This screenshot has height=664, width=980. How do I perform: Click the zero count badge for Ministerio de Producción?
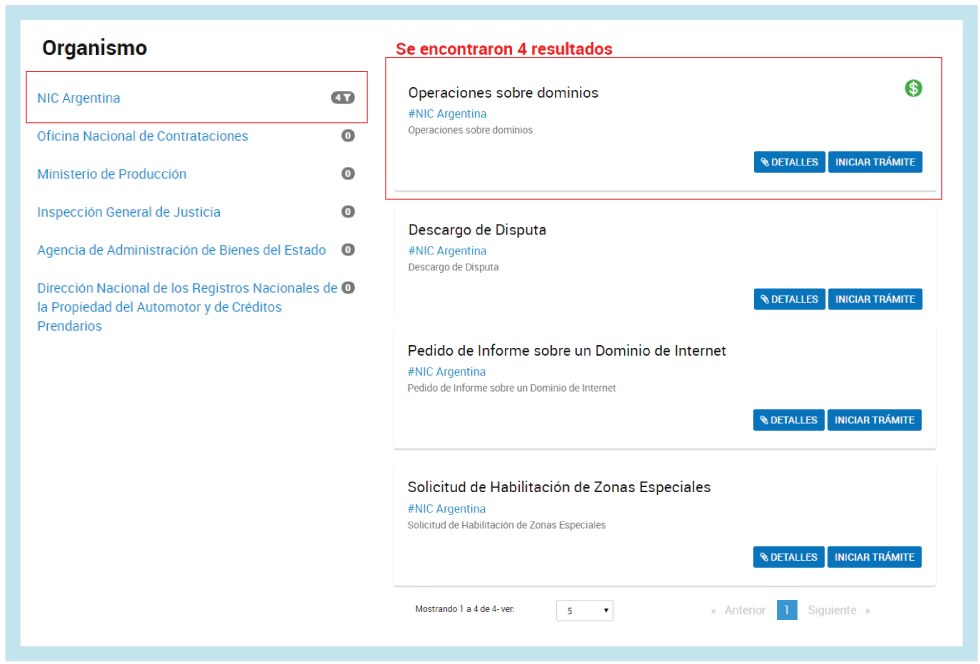[348, 174]
